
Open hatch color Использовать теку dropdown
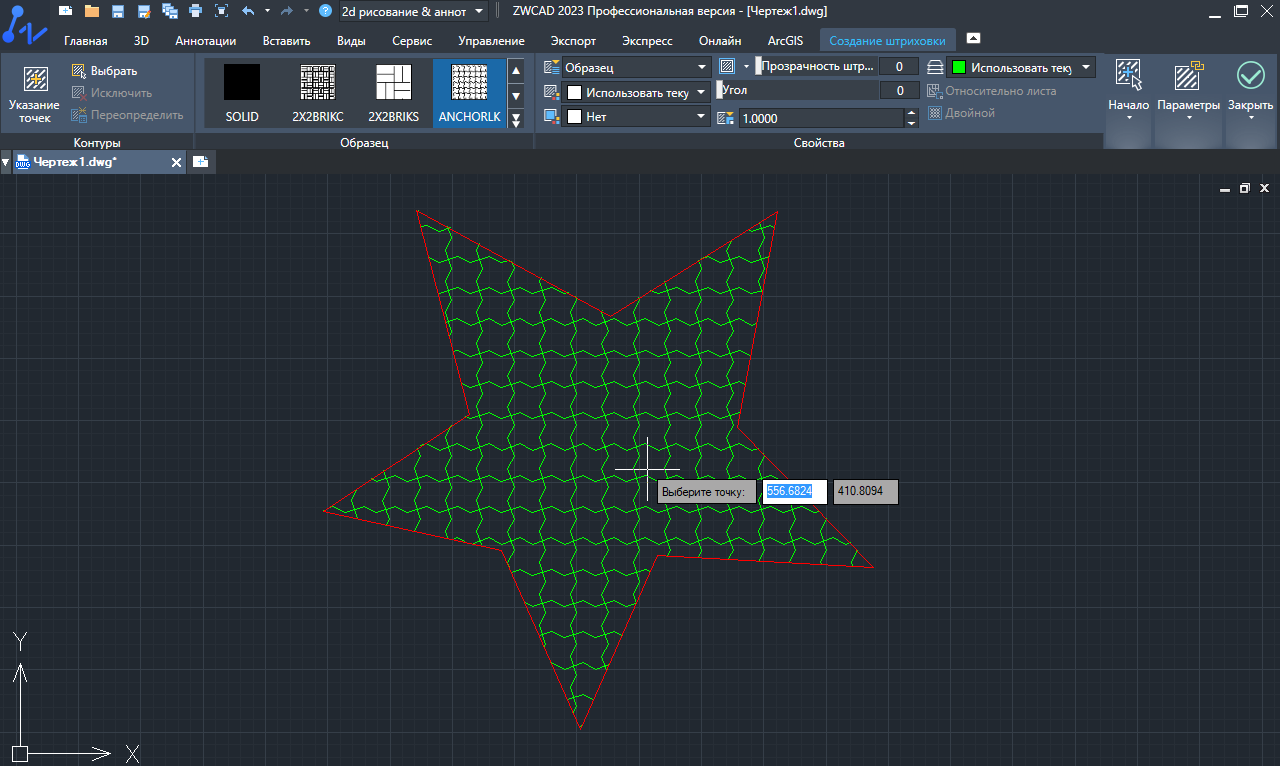tap(636, 92)
